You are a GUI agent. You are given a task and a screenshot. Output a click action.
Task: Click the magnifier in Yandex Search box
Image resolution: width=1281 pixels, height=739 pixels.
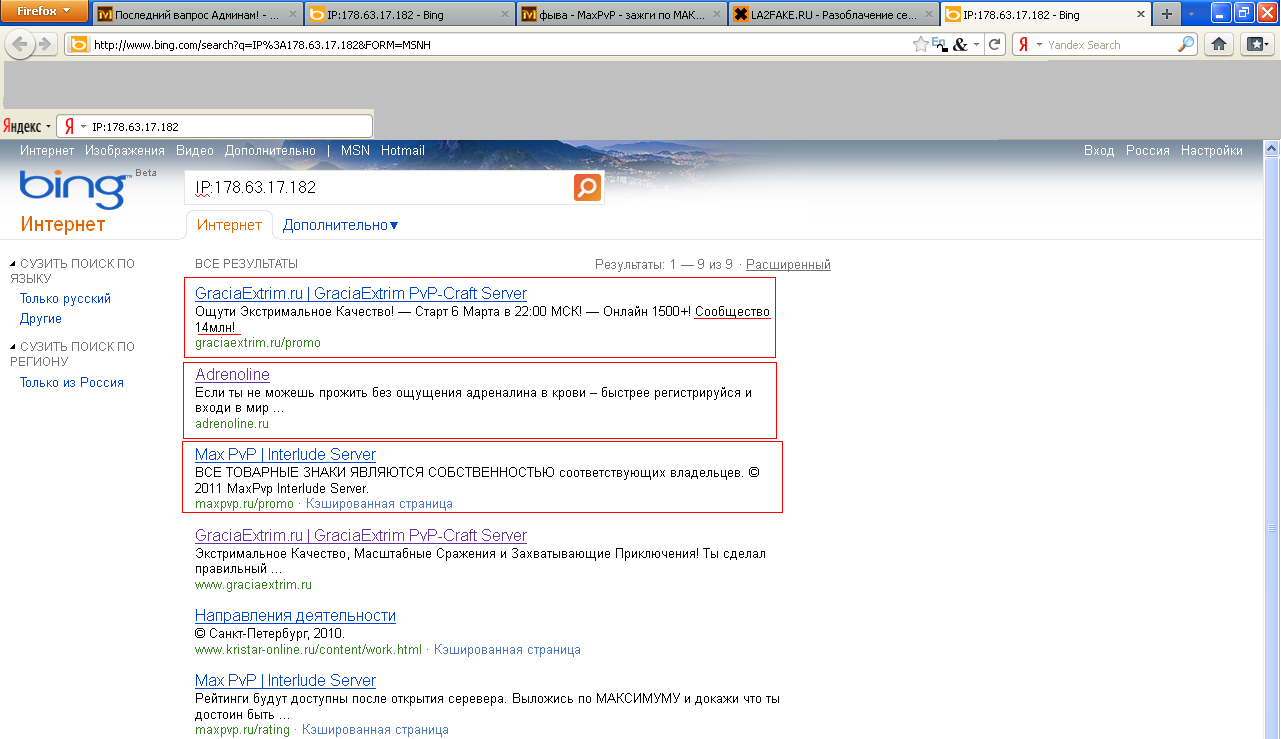click(x=1186, y=45)
